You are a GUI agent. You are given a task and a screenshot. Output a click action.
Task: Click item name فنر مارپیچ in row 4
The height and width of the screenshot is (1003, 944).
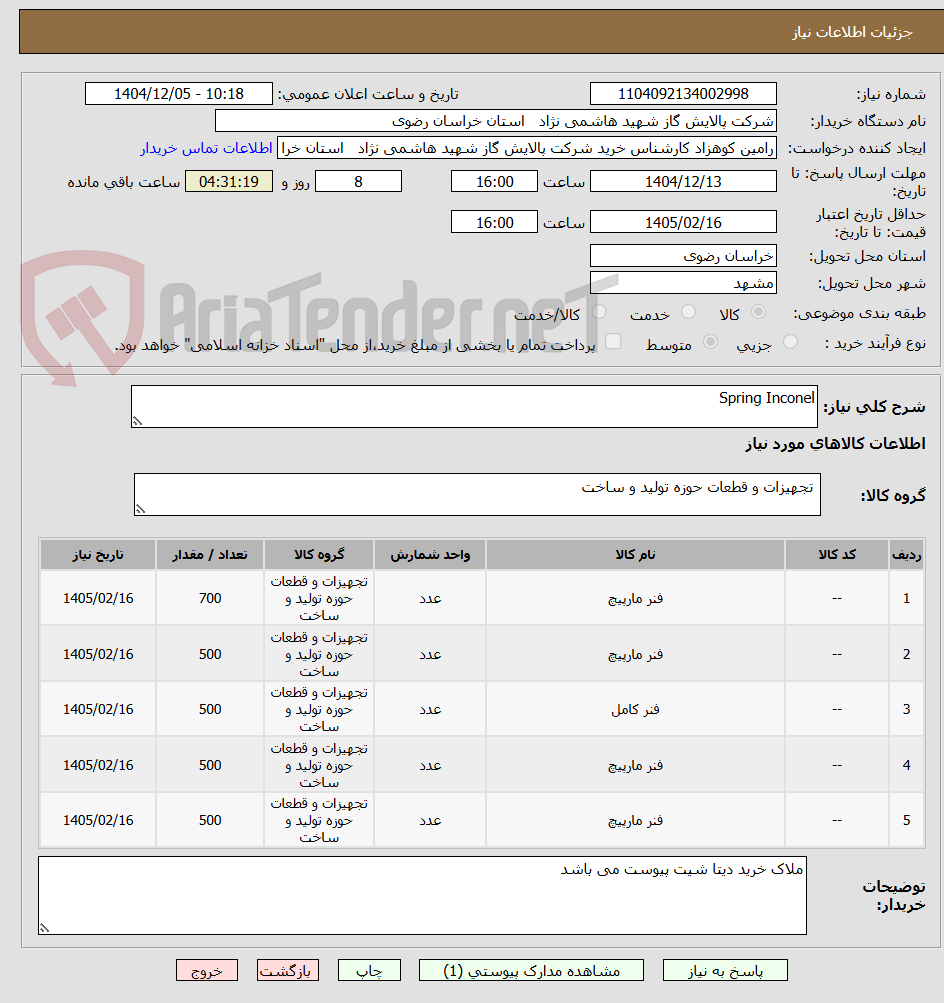coord(635,765)
